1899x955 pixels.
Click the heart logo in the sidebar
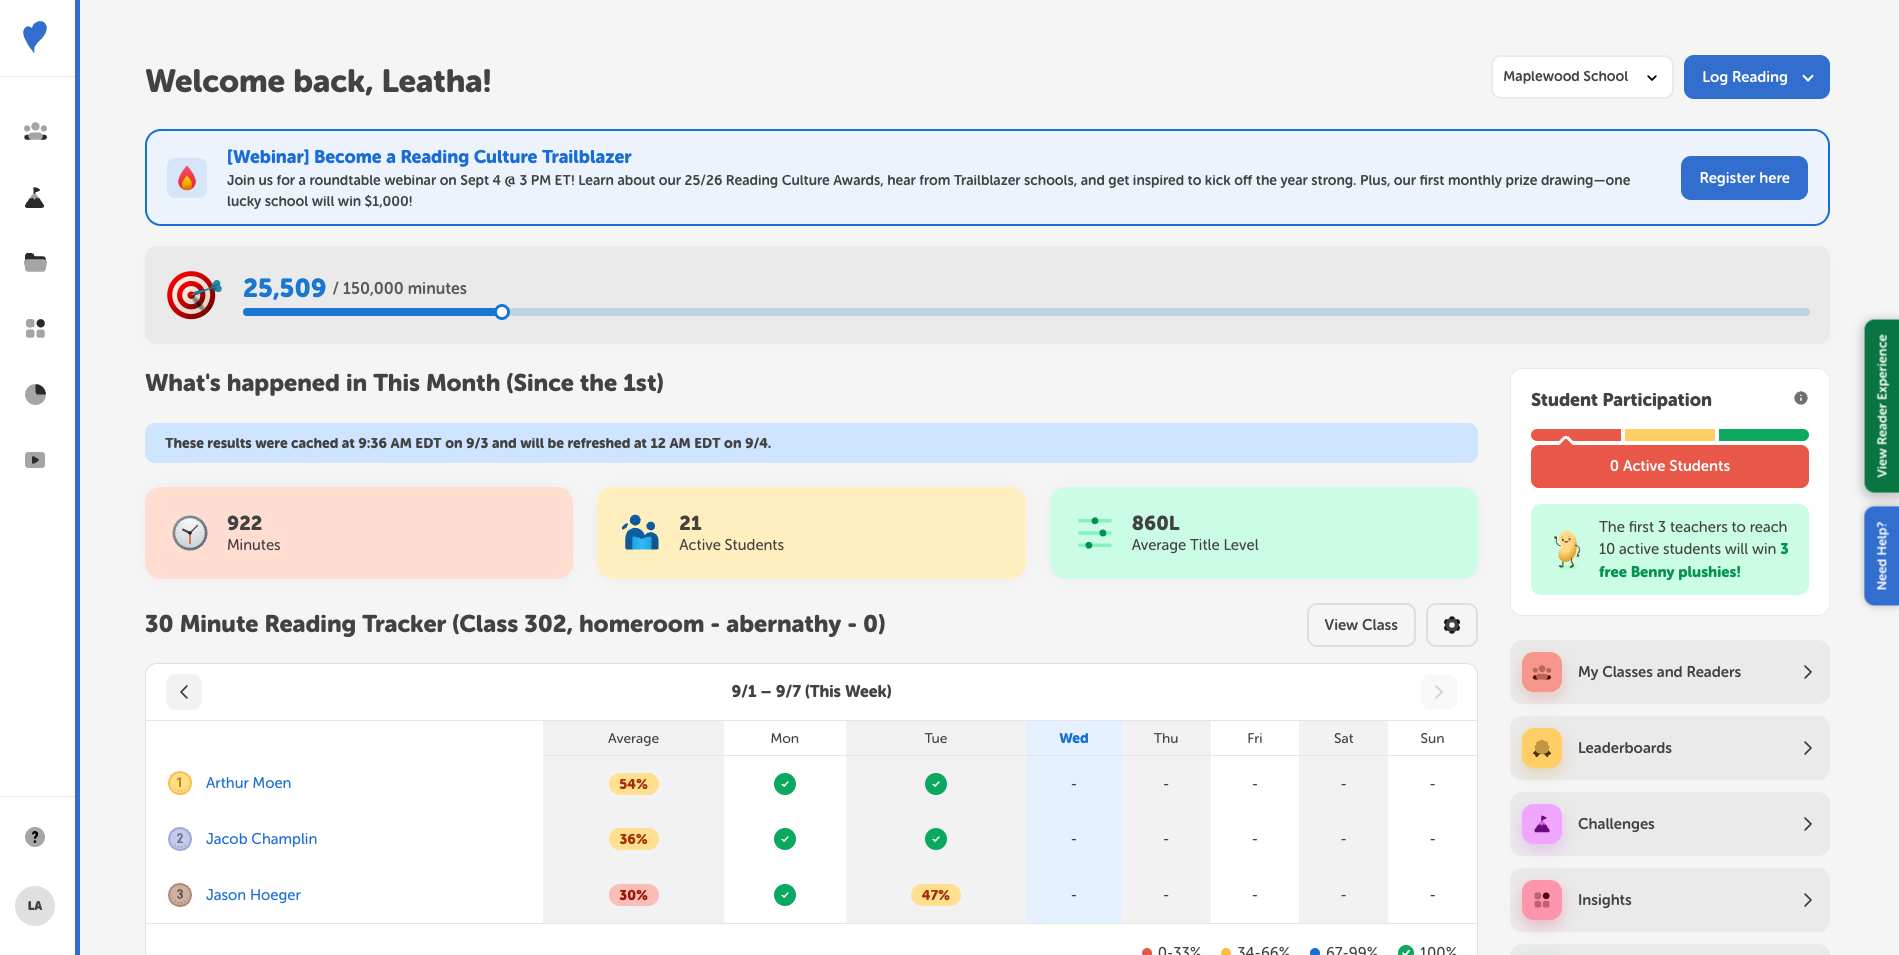(35, 37)
